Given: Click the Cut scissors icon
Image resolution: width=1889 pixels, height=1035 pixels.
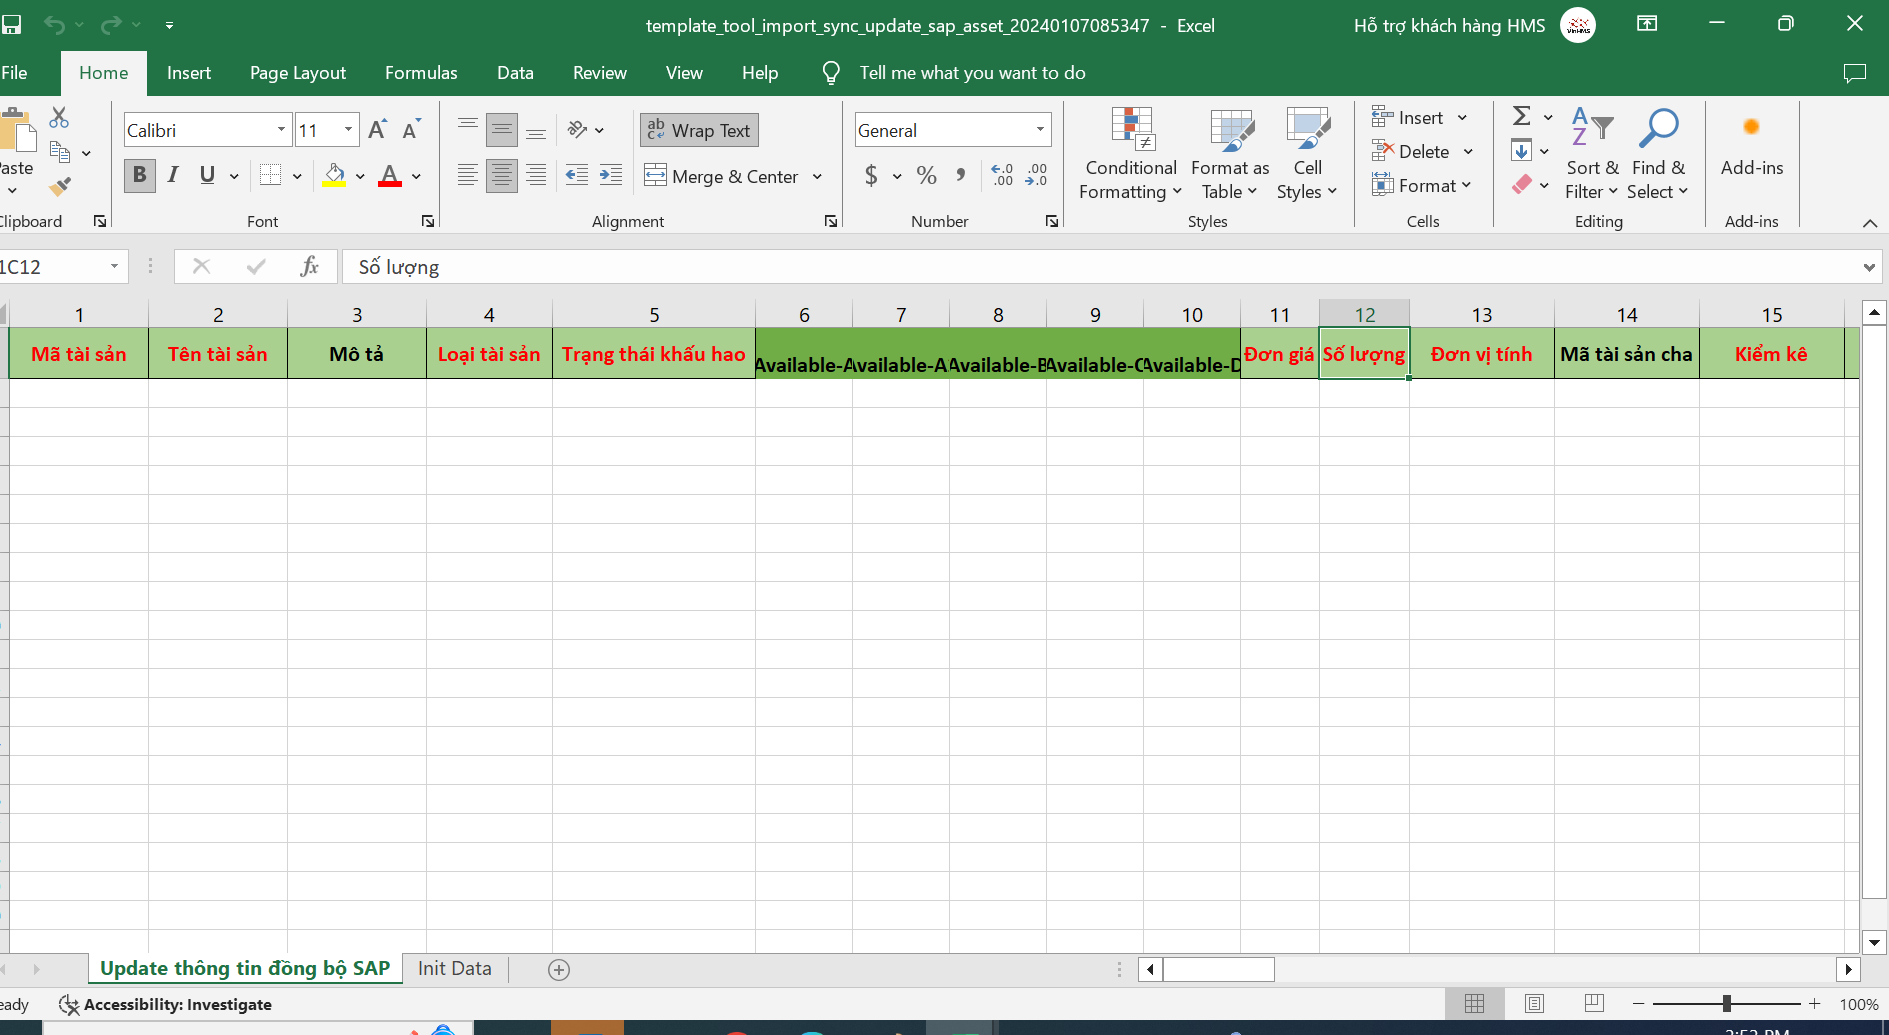Looking at the screenshot, I should 60,118.
